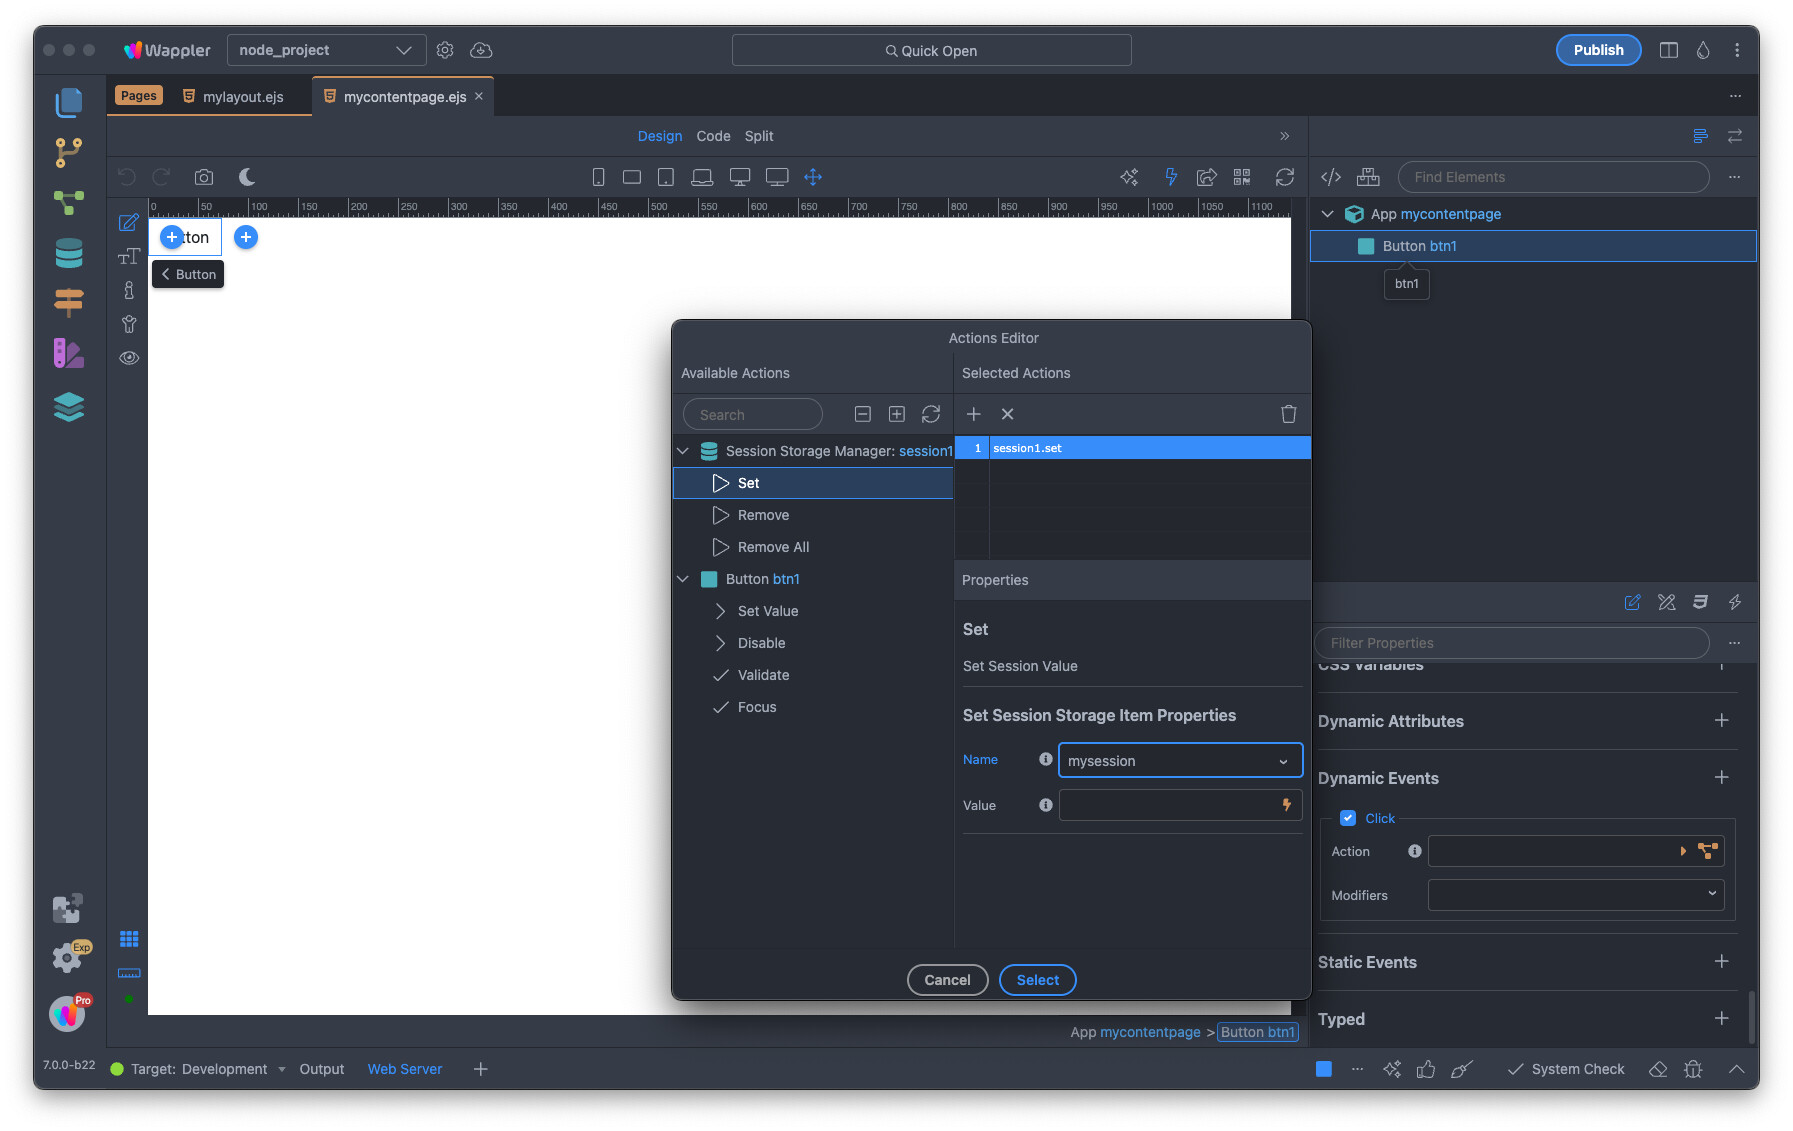This screenshot has height=1131, width=1793.
Task: Click the Find Elements search field
Action: point(1552,177)
